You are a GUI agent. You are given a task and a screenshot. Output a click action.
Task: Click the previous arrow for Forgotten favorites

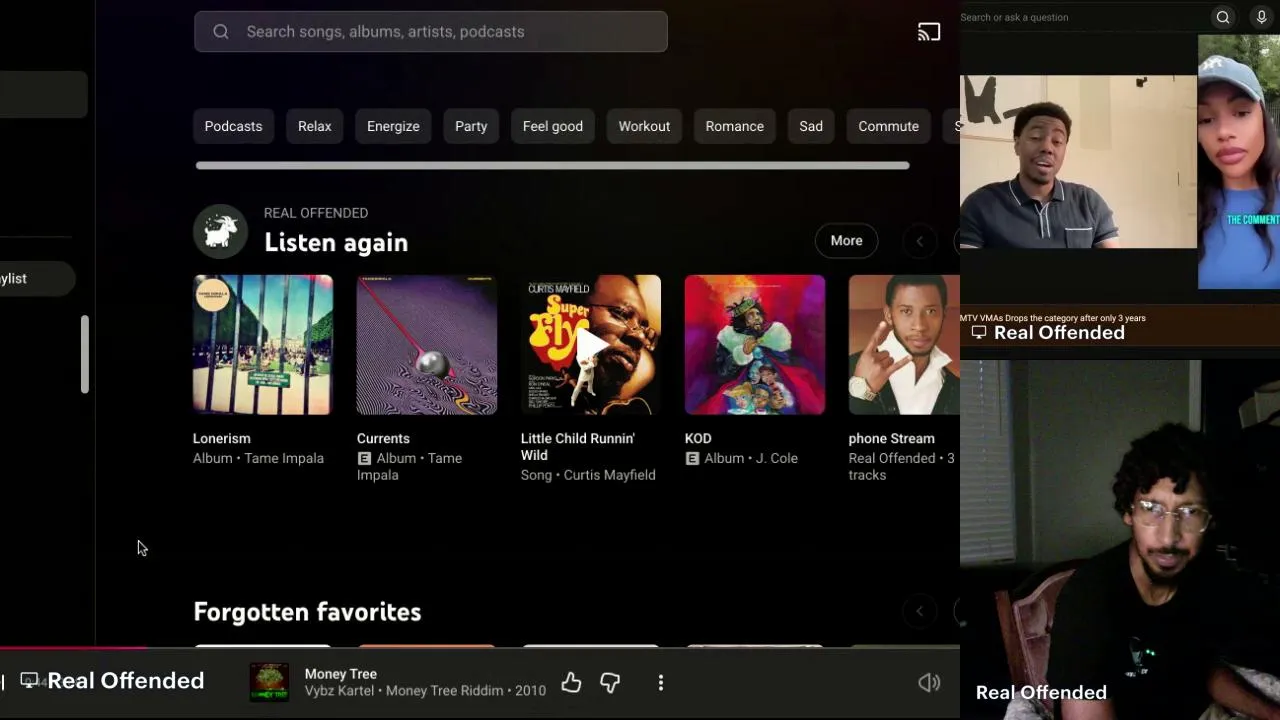919,611
